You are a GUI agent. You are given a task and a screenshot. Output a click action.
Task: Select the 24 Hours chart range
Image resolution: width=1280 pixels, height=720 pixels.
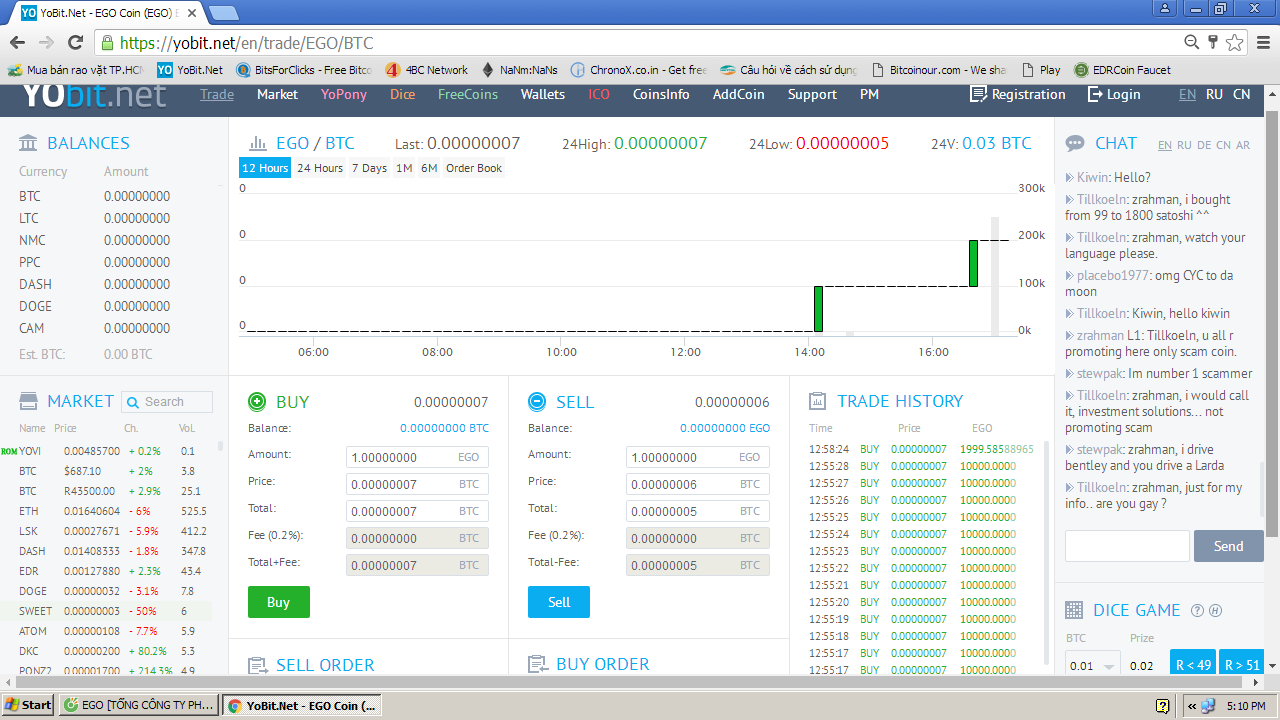click(320, 168)
